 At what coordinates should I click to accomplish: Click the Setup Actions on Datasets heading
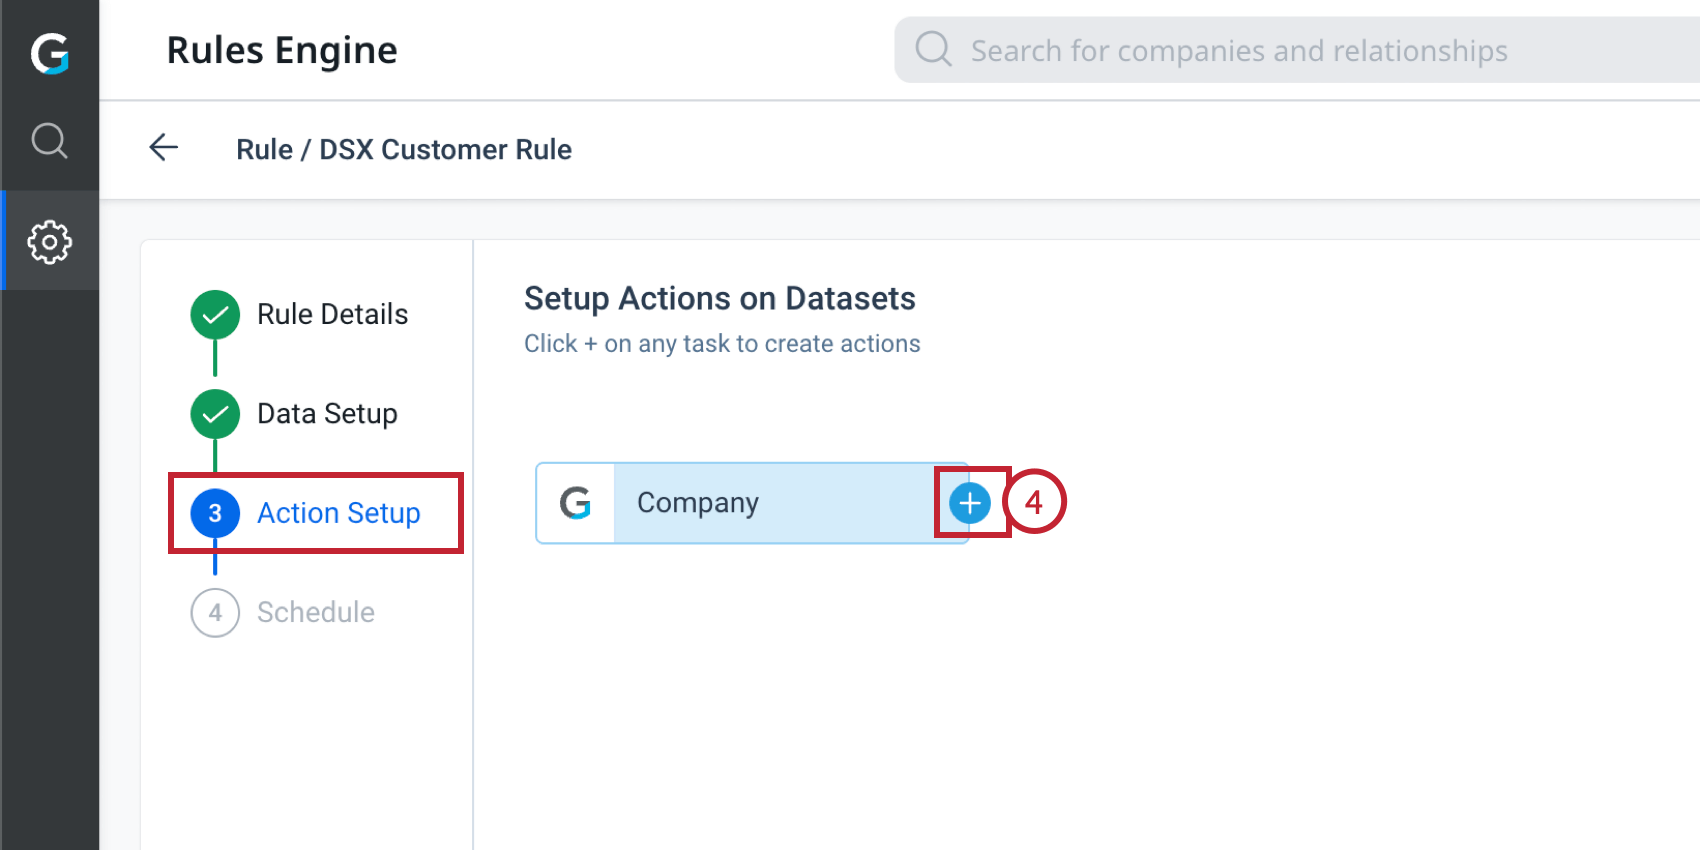pyautogui.click(x=719, y=298)
